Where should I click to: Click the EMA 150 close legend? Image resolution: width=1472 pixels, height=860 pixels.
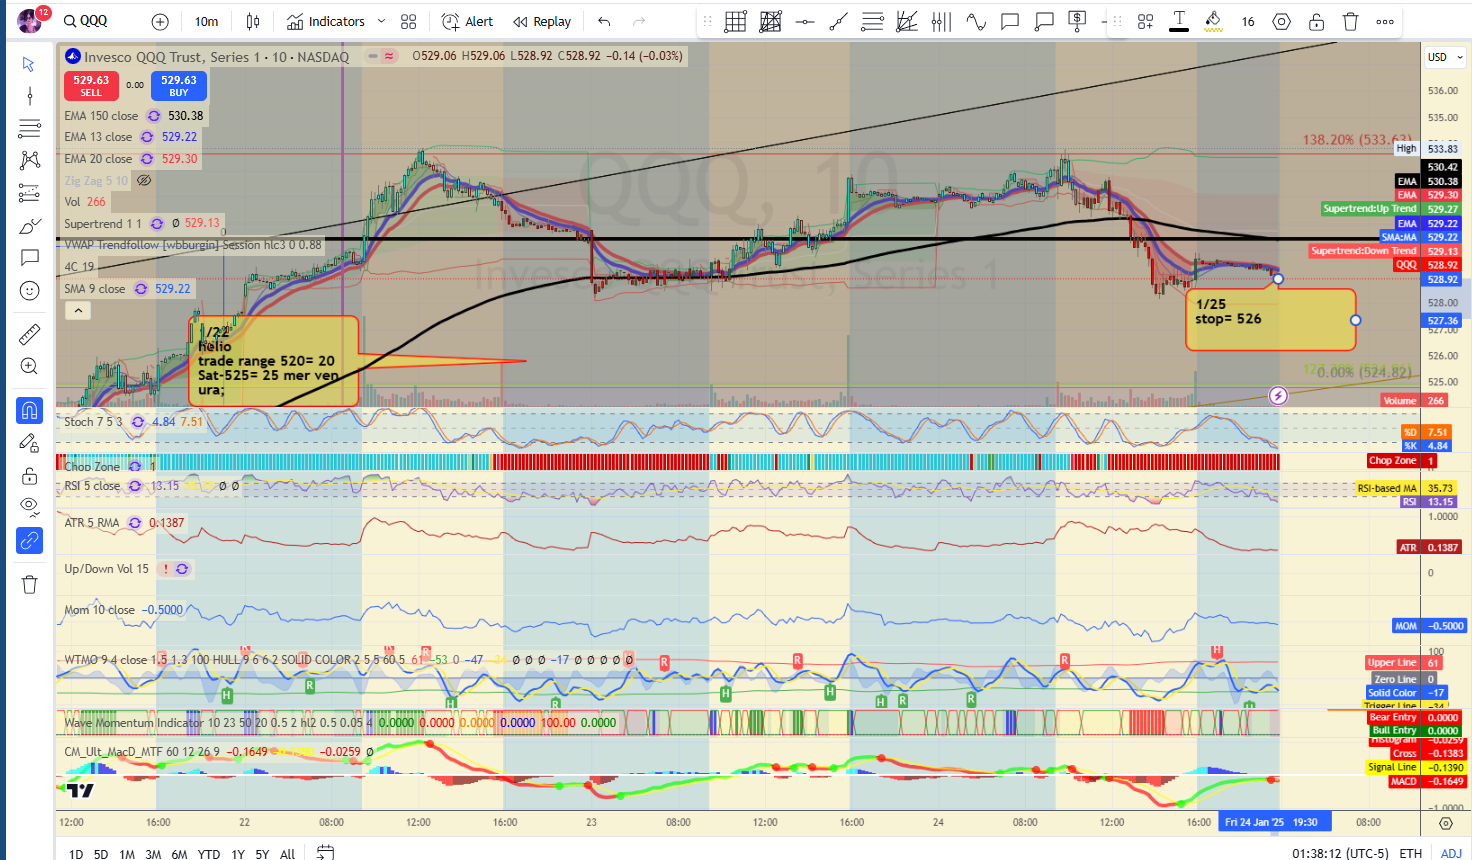pyautogui.click(x=101, y=116)
